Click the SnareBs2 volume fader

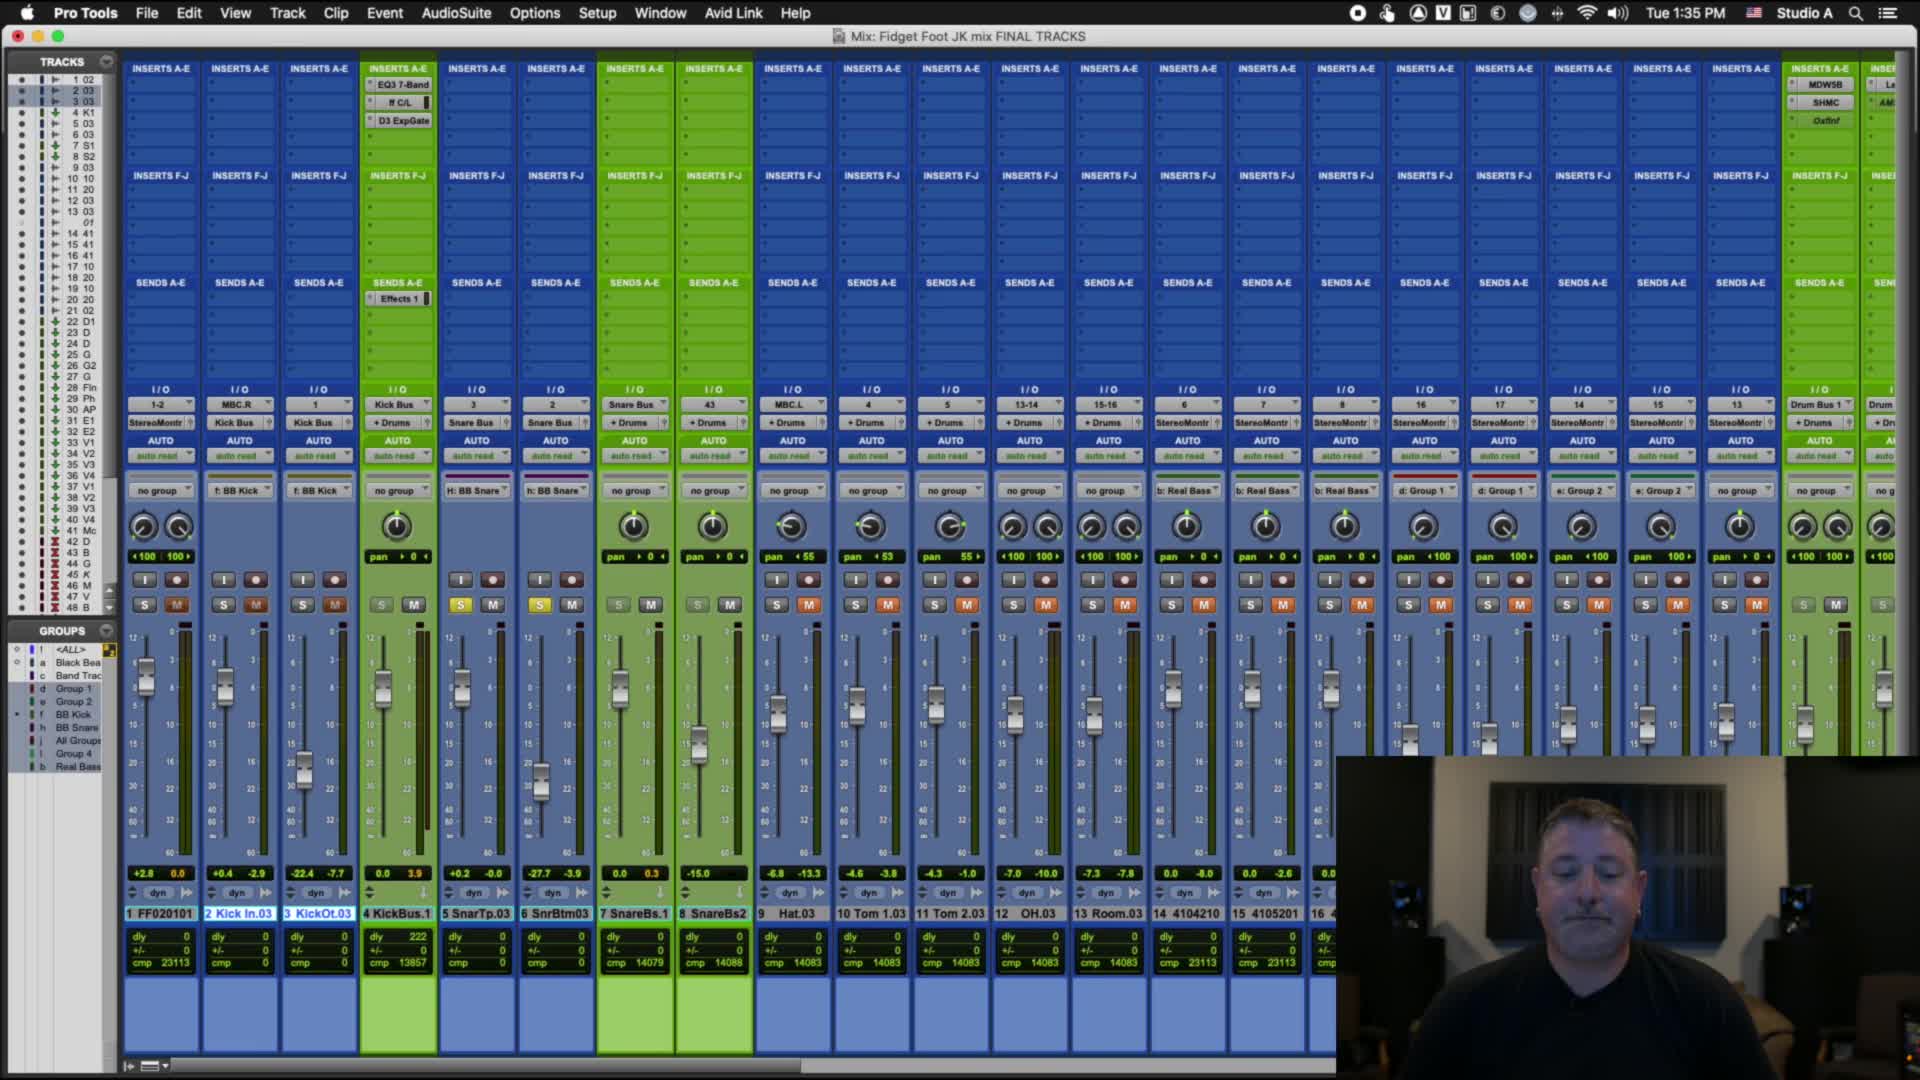699,744
